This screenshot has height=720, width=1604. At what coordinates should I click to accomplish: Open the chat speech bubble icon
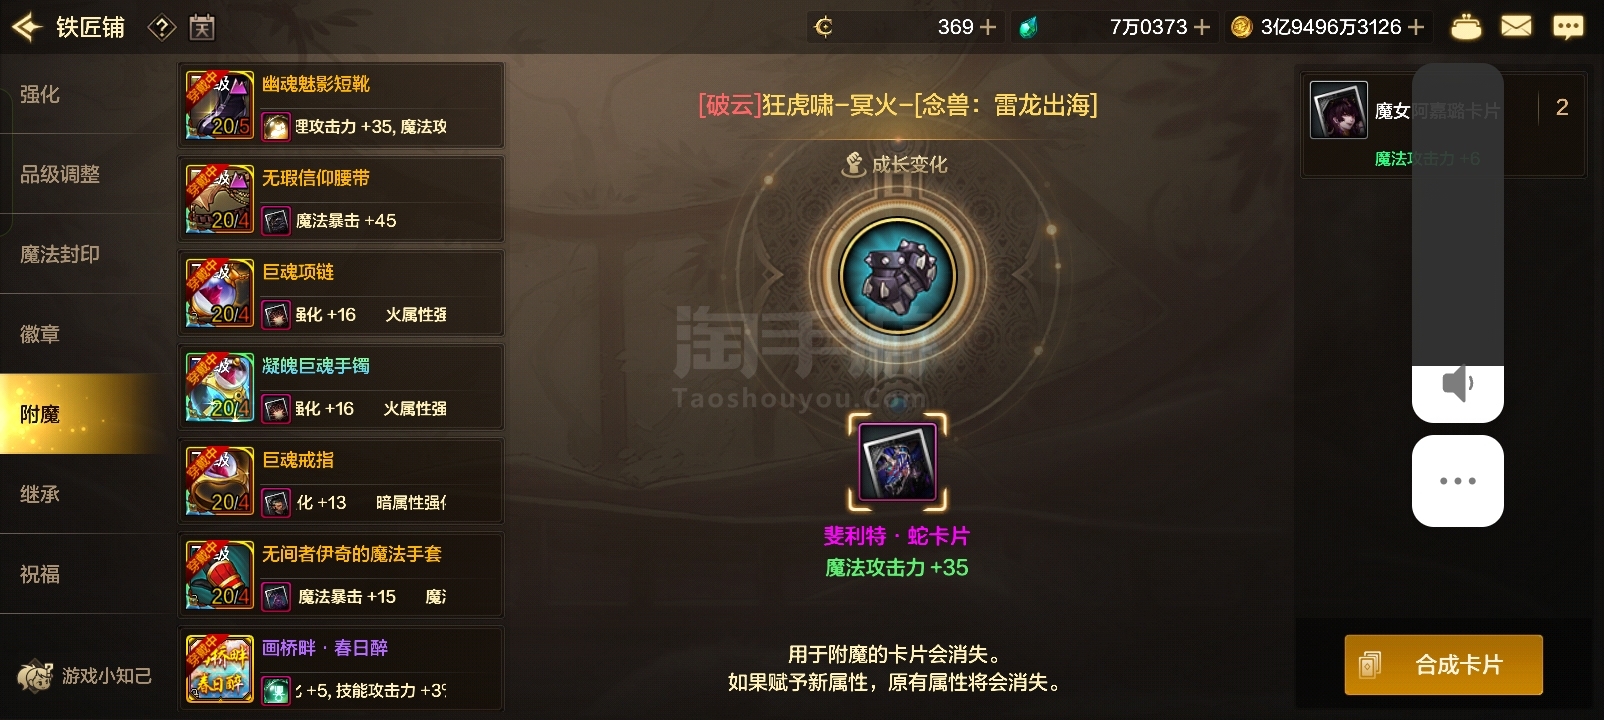tap(1567, 27)
